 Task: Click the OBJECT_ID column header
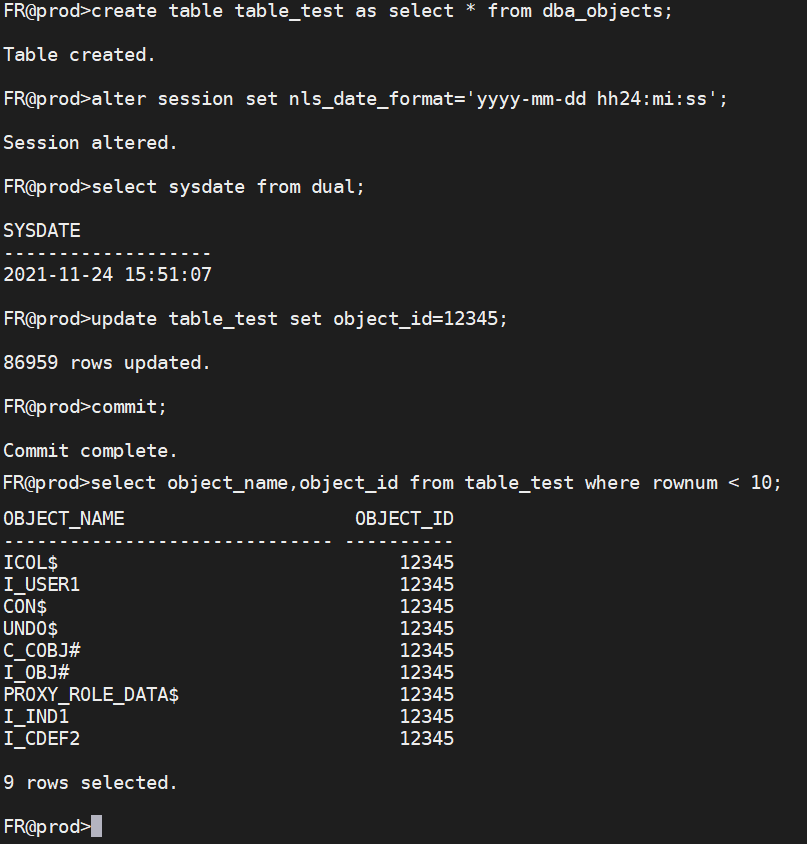[404, 519]
